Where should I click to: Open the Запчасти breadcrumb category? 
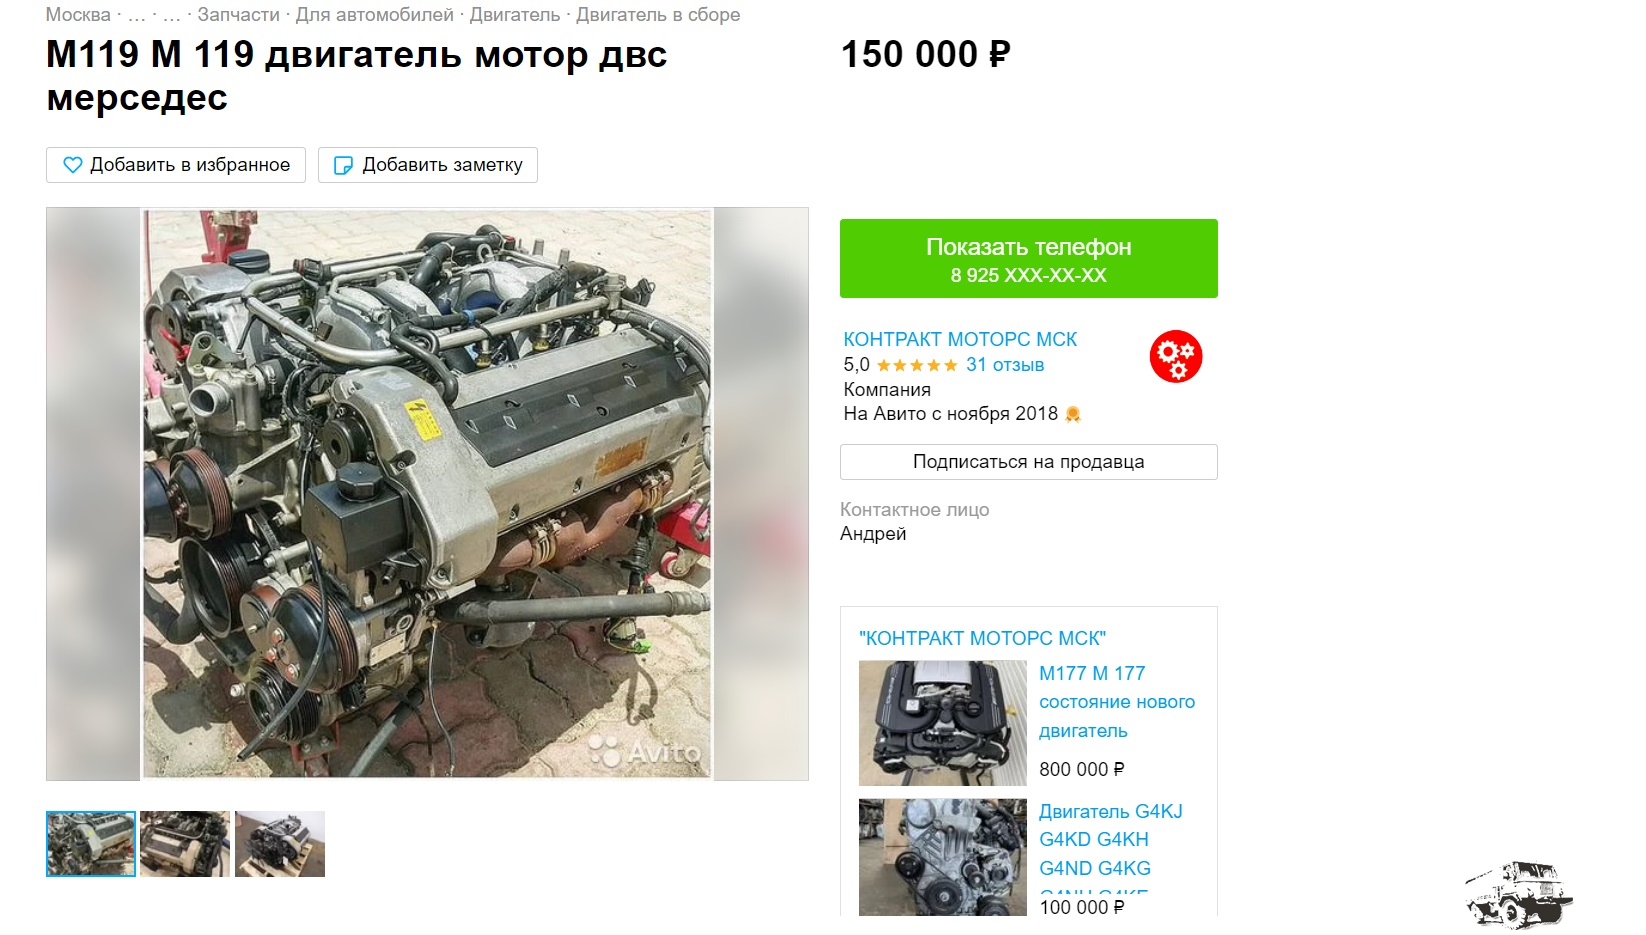coord(238,15)
